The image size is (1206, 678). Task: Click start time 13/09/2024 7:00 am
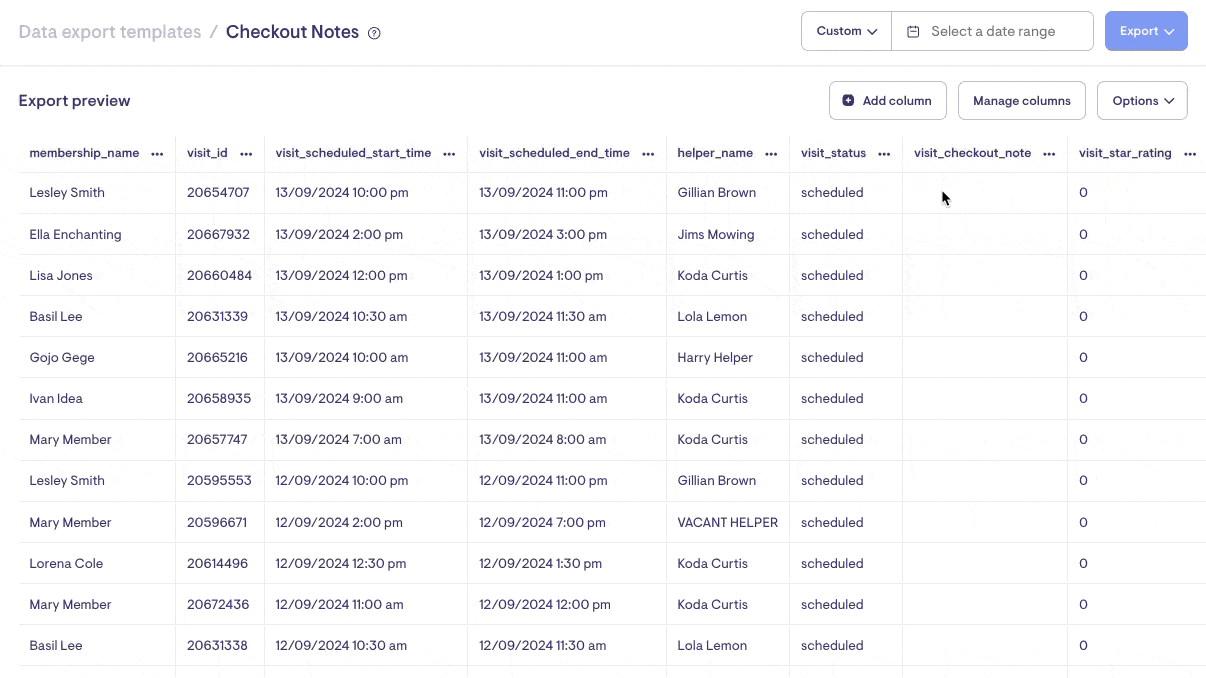[338, 439]
